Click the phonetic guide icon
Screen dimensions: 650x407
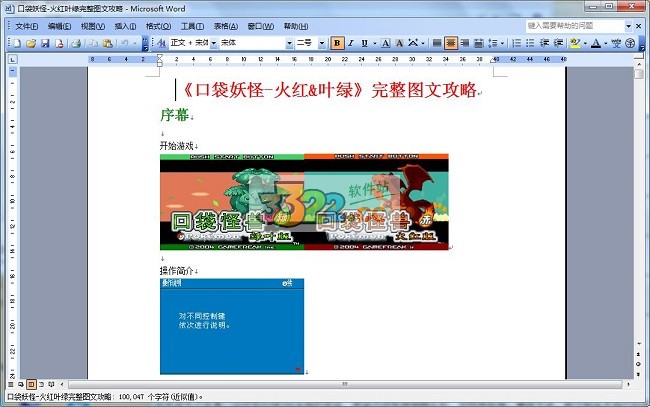pos(616,43)
